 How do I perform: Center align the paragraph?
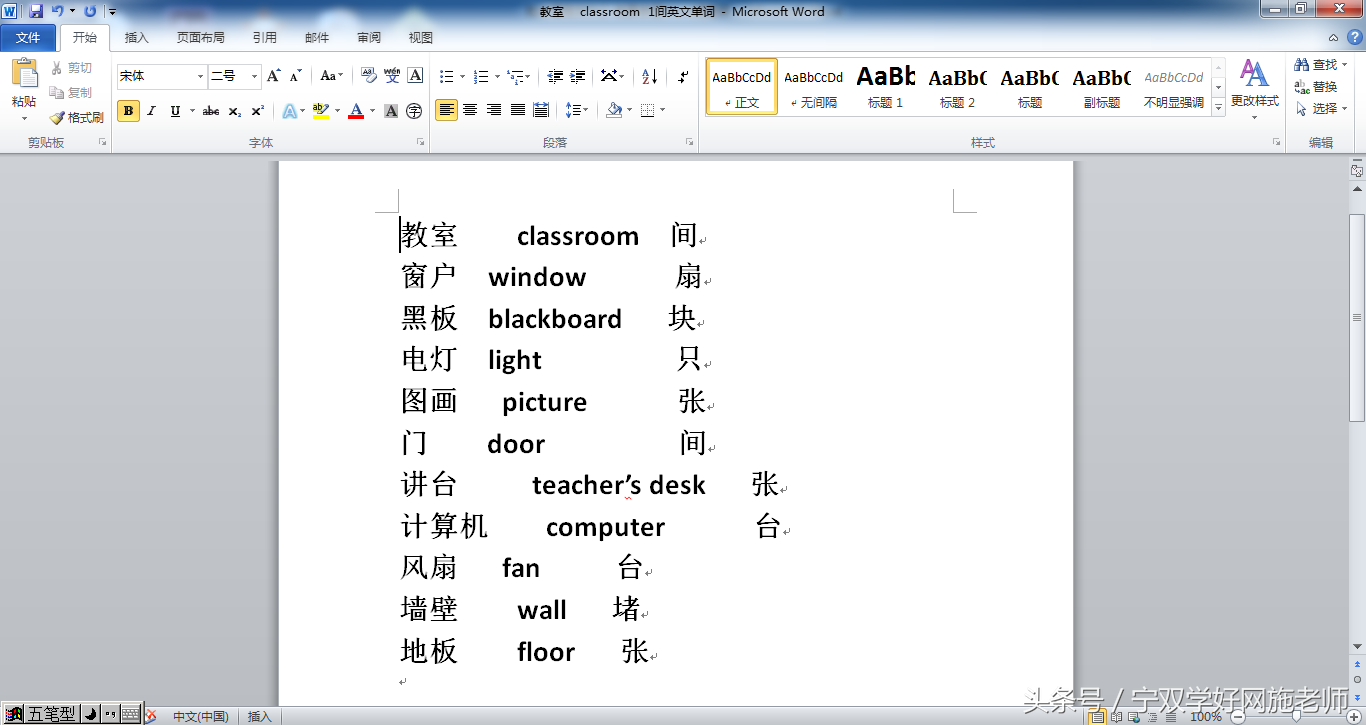click(x=470, y=110)
